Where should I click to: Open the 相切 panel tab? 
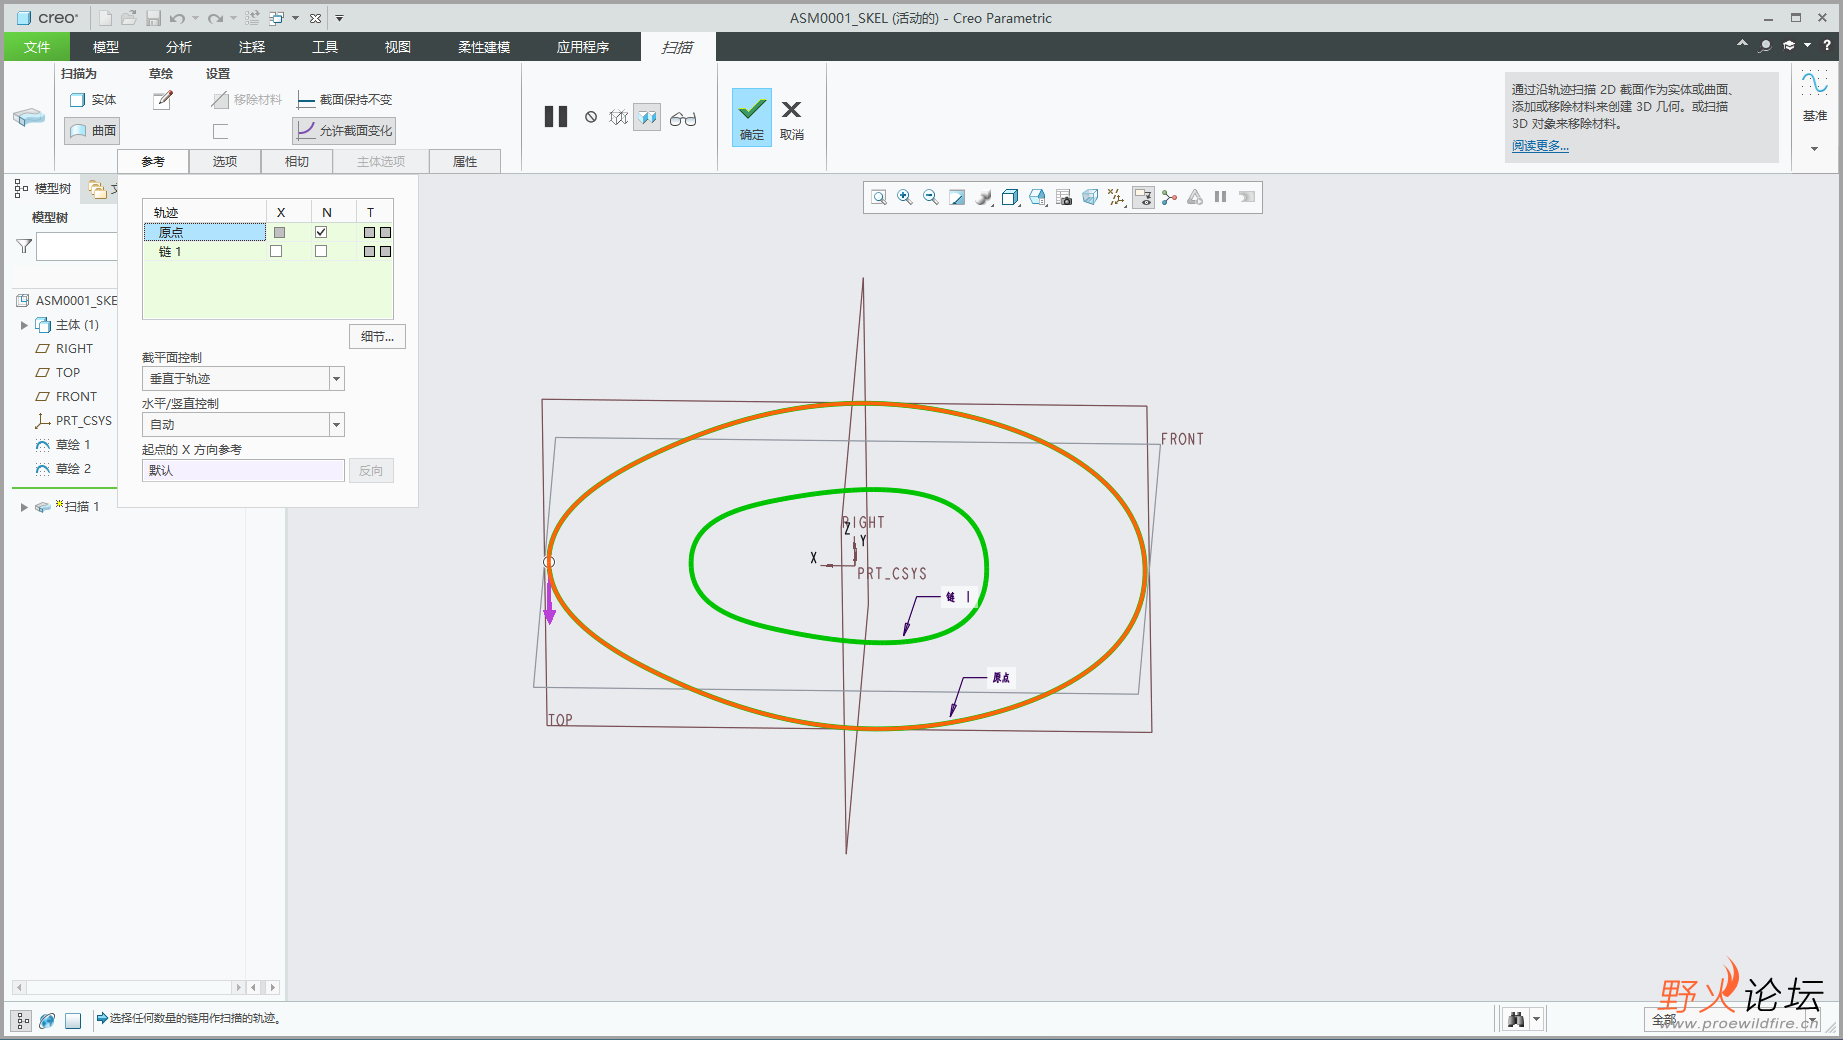tap(297, 161)
